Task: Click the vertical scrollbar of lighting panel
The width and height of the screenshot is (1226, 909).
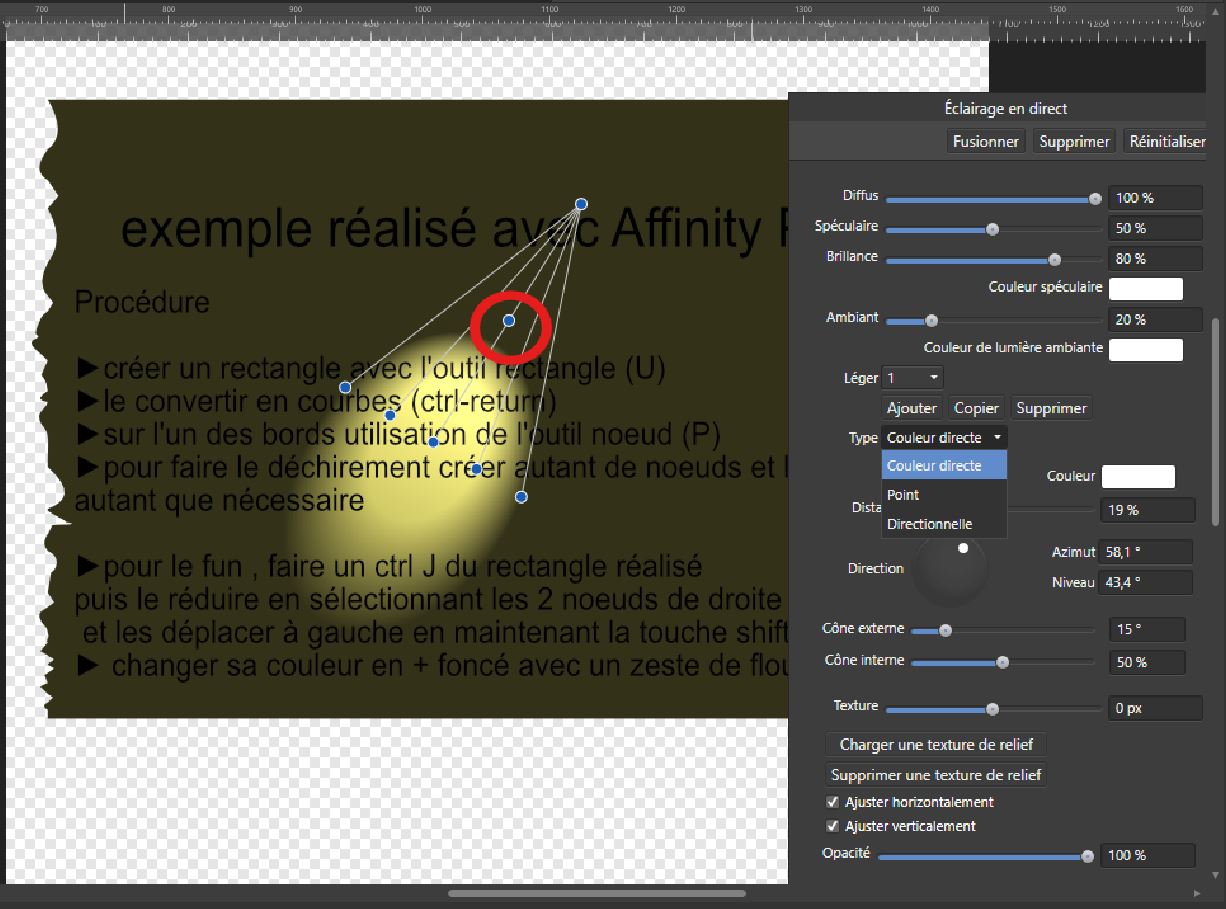Action: [x=1217, y=420]
